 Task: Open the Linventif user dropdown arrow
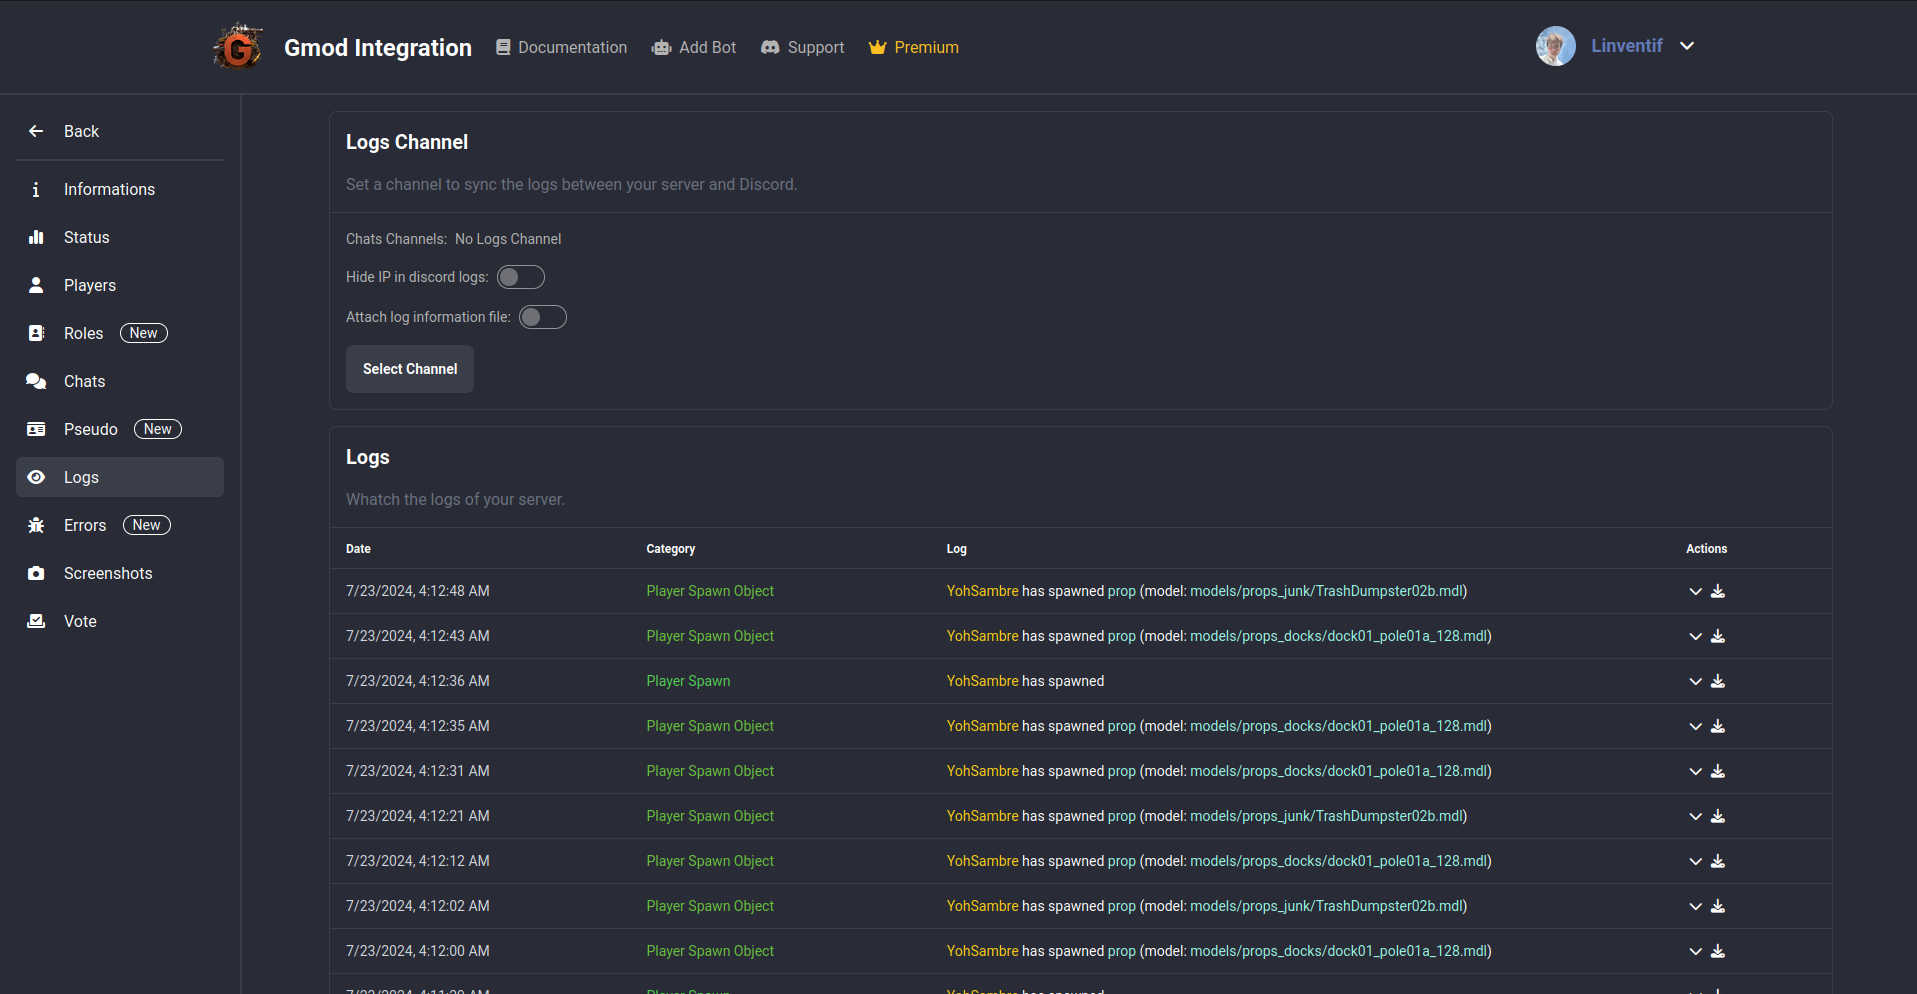(1687, 46)
